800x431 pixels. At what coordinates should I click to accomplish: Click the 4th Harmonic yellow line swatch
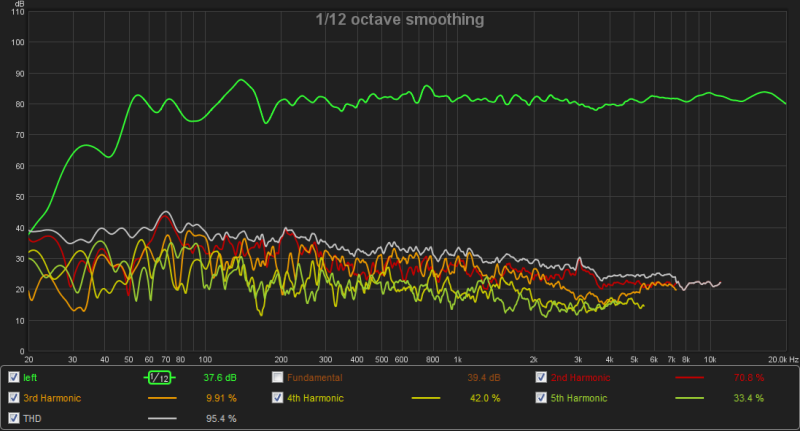point(426,398)
